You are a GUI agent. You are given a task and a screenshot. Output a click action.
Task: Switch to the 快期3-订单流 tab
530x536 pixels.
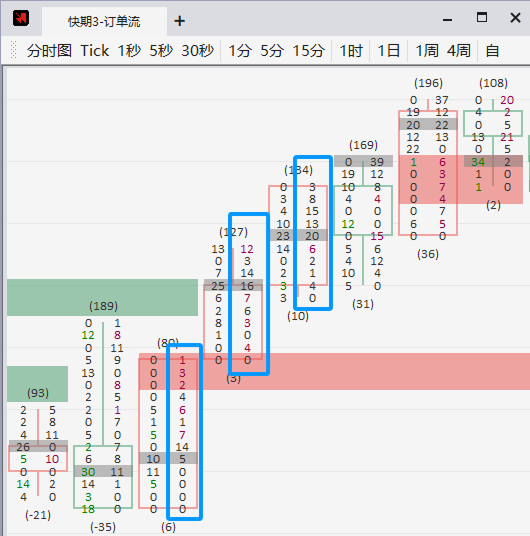pos(104,22)
